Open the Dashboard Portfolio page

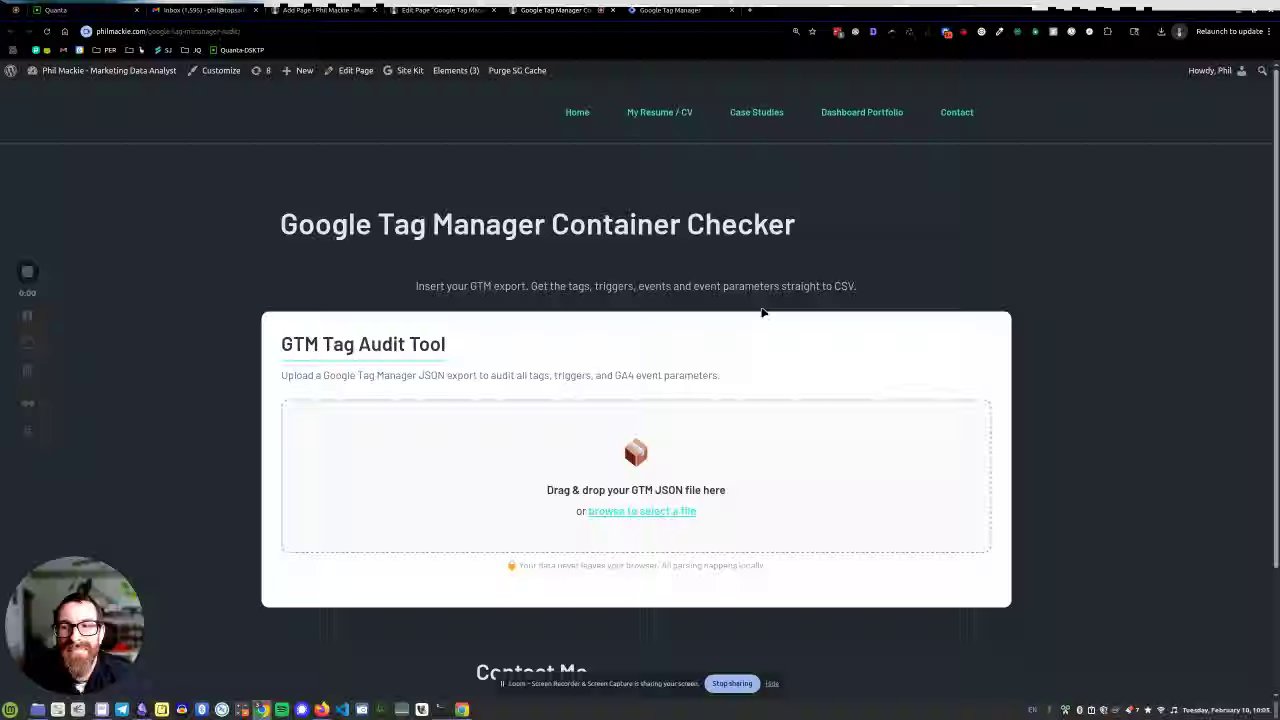[x=862, y=112]
